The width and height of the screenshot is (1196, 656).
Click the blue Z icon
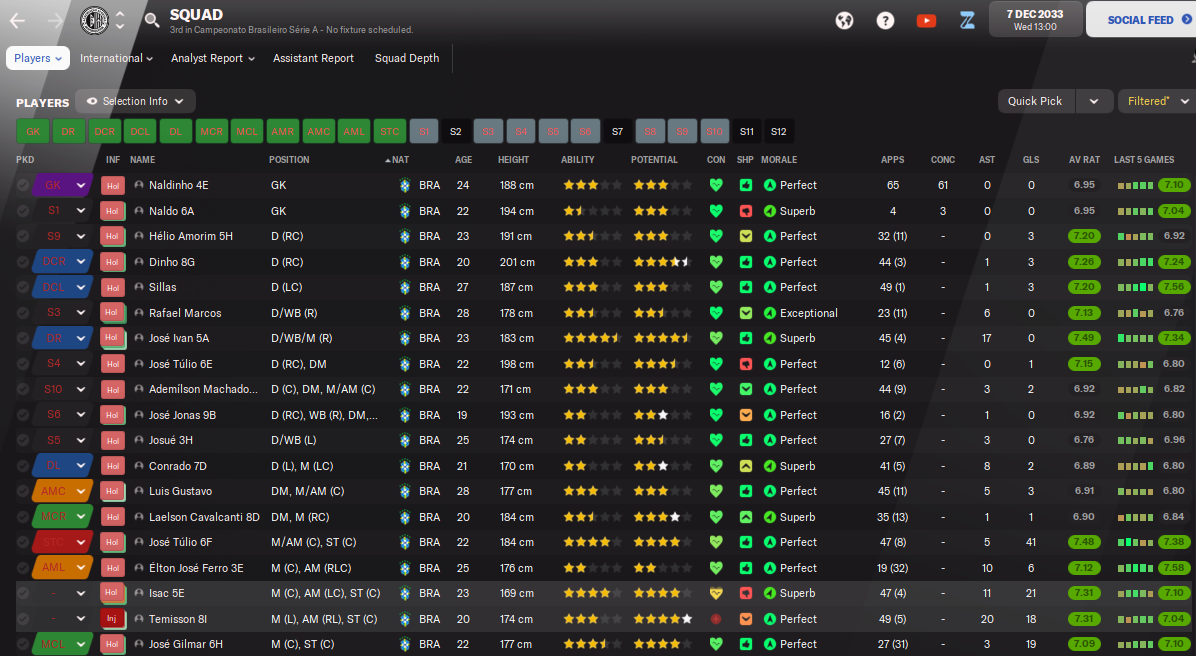[x=967, y=21]
